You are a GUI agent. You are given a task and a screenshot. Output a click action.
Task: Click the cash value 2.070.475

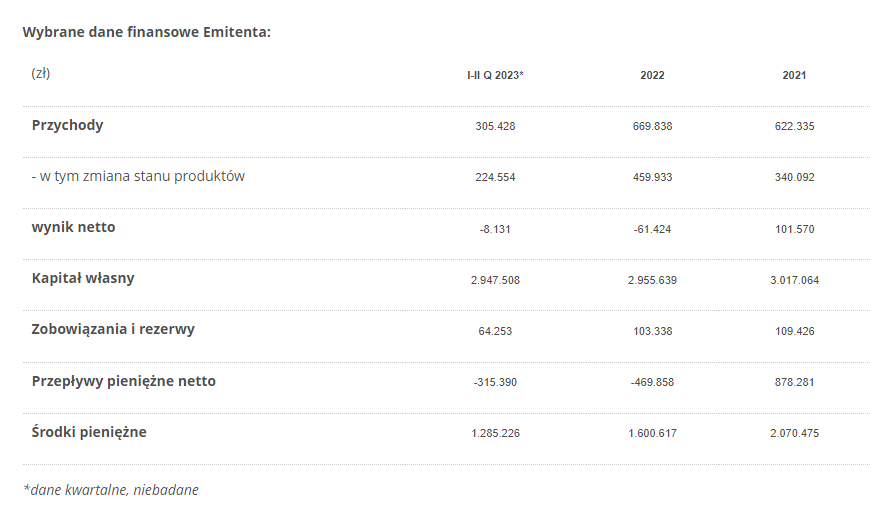(794, 433)
